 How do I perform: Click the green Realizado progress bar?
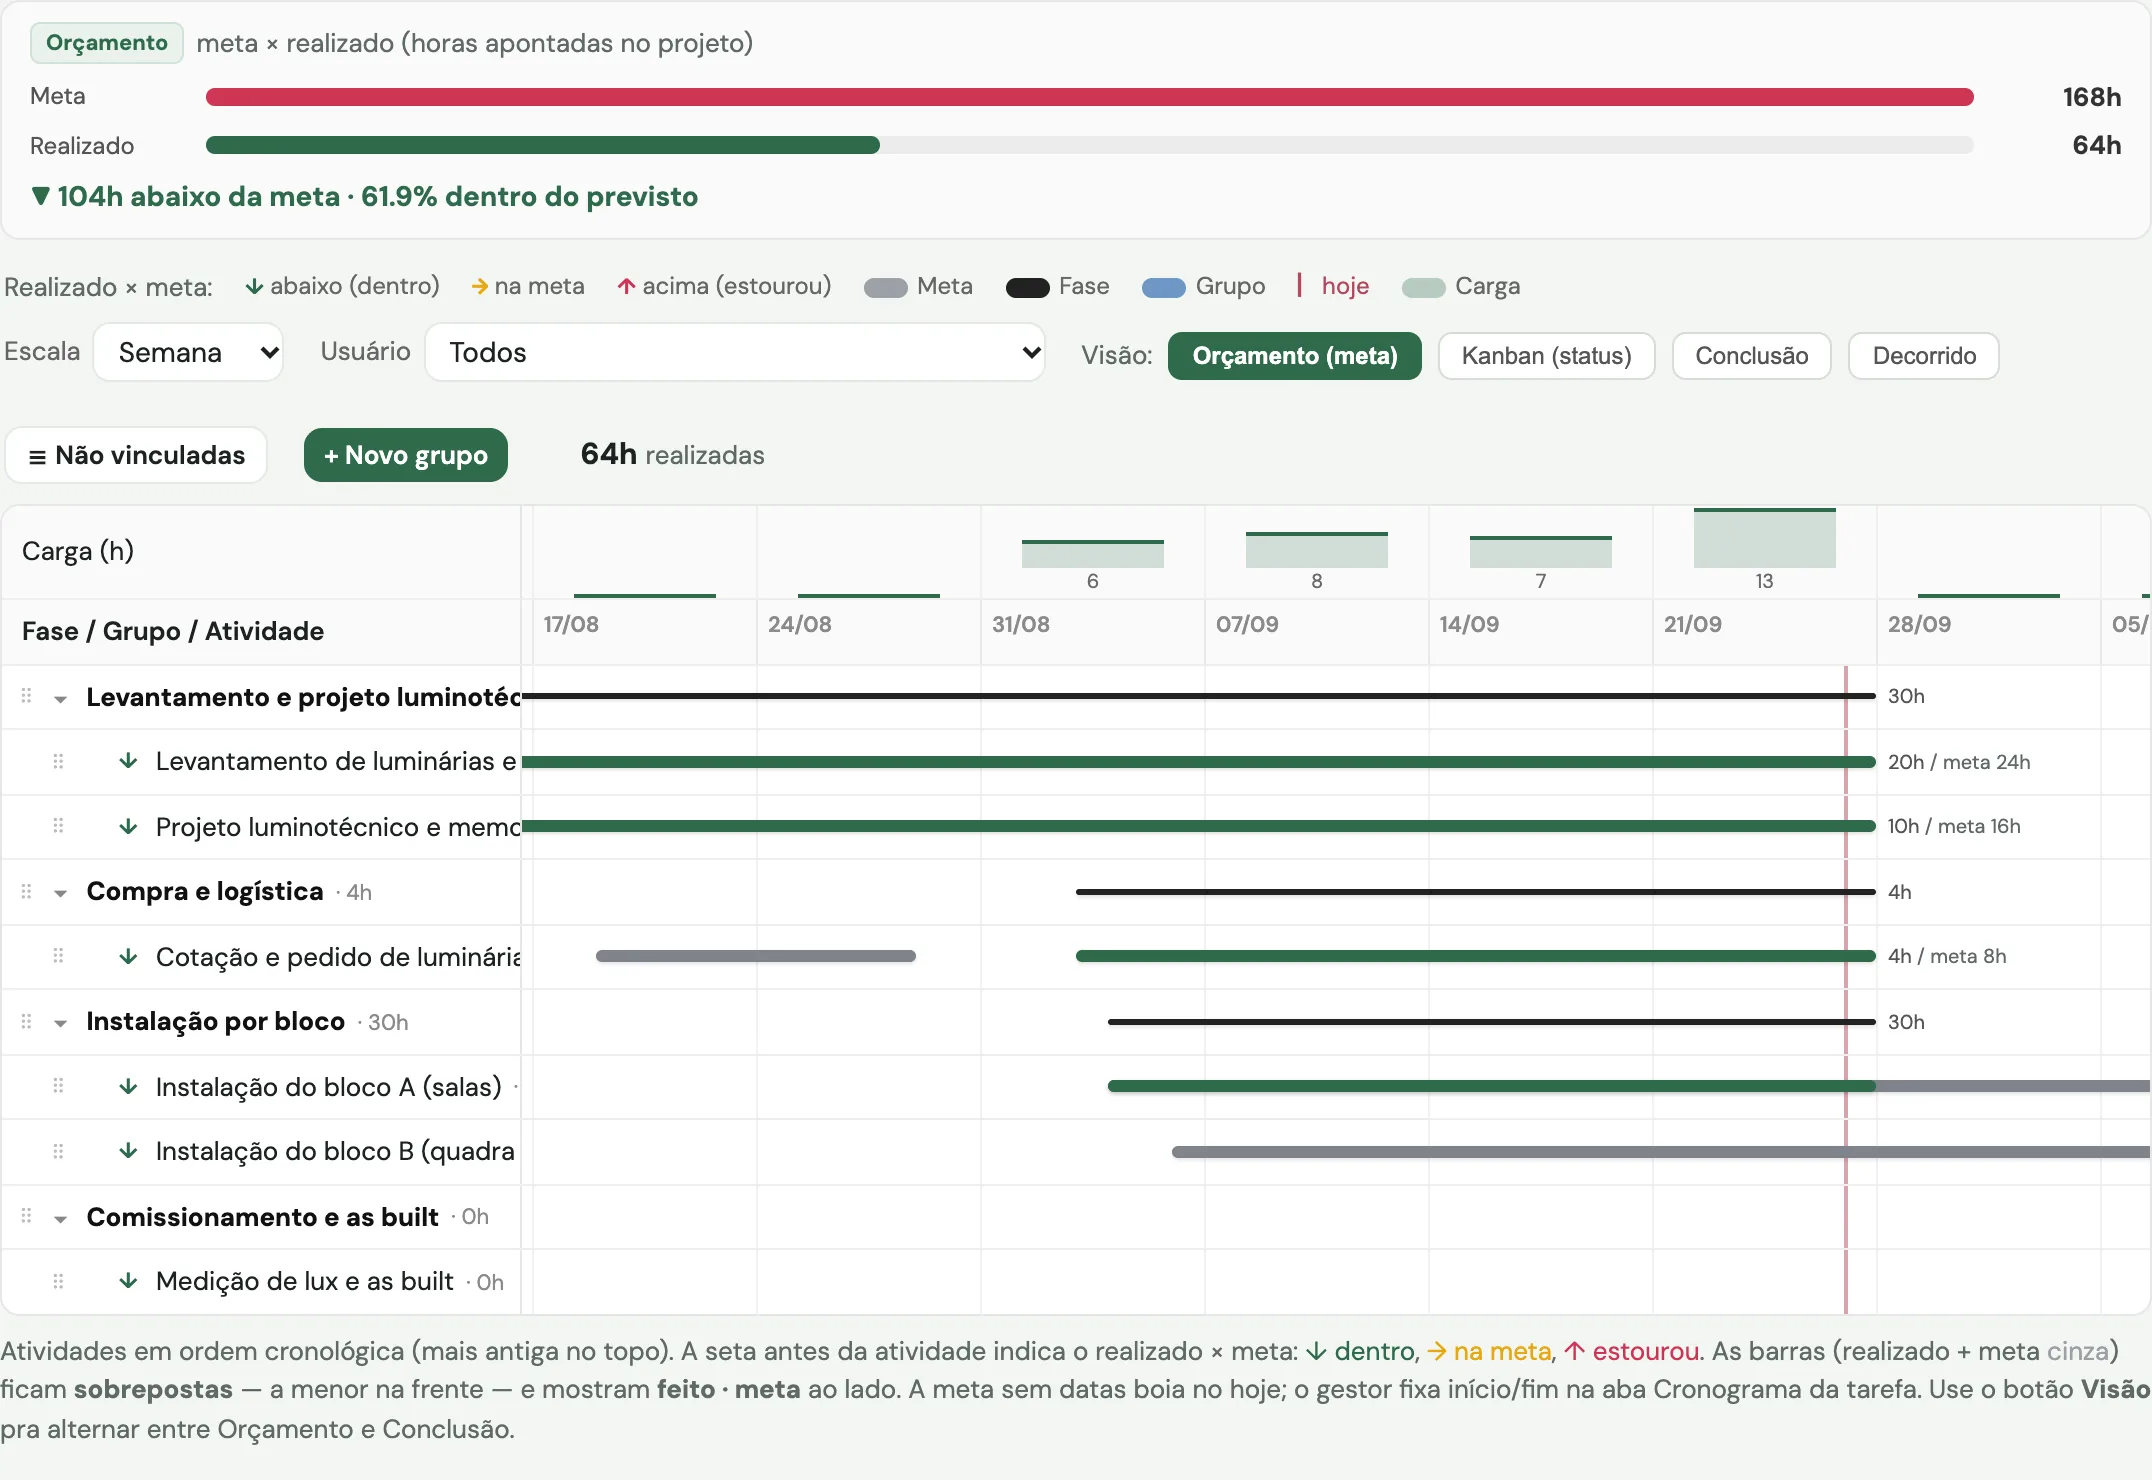[x=543, y=145]
